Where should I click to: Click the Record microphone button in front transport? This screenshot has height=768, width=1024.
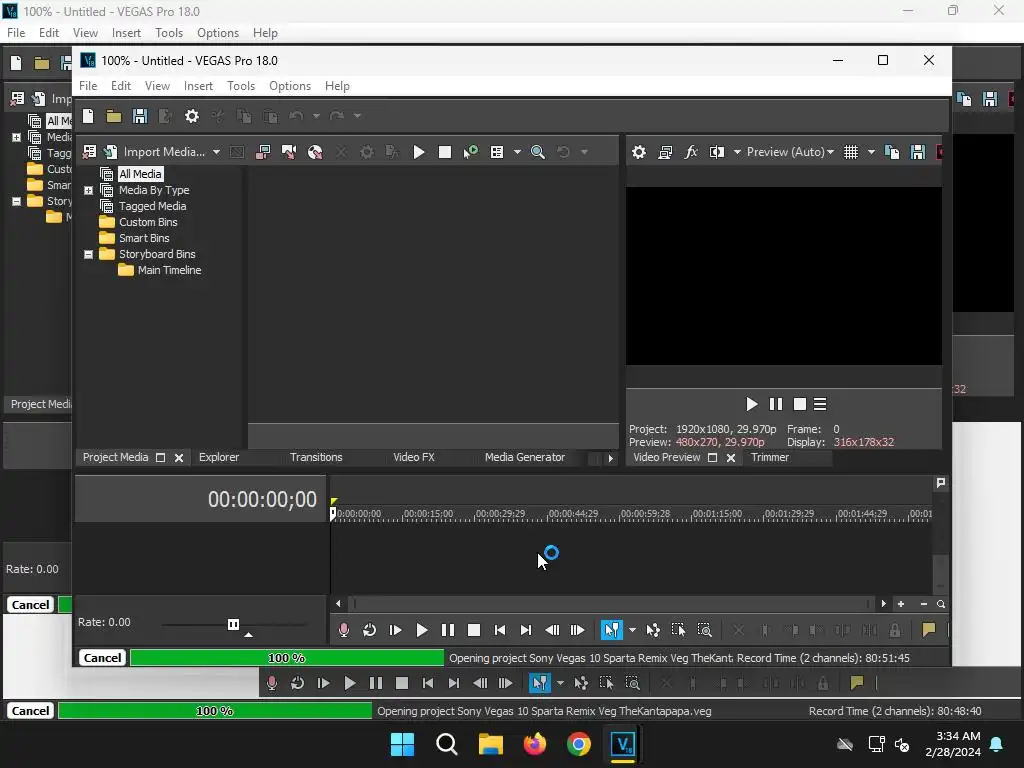pos(344,630)
